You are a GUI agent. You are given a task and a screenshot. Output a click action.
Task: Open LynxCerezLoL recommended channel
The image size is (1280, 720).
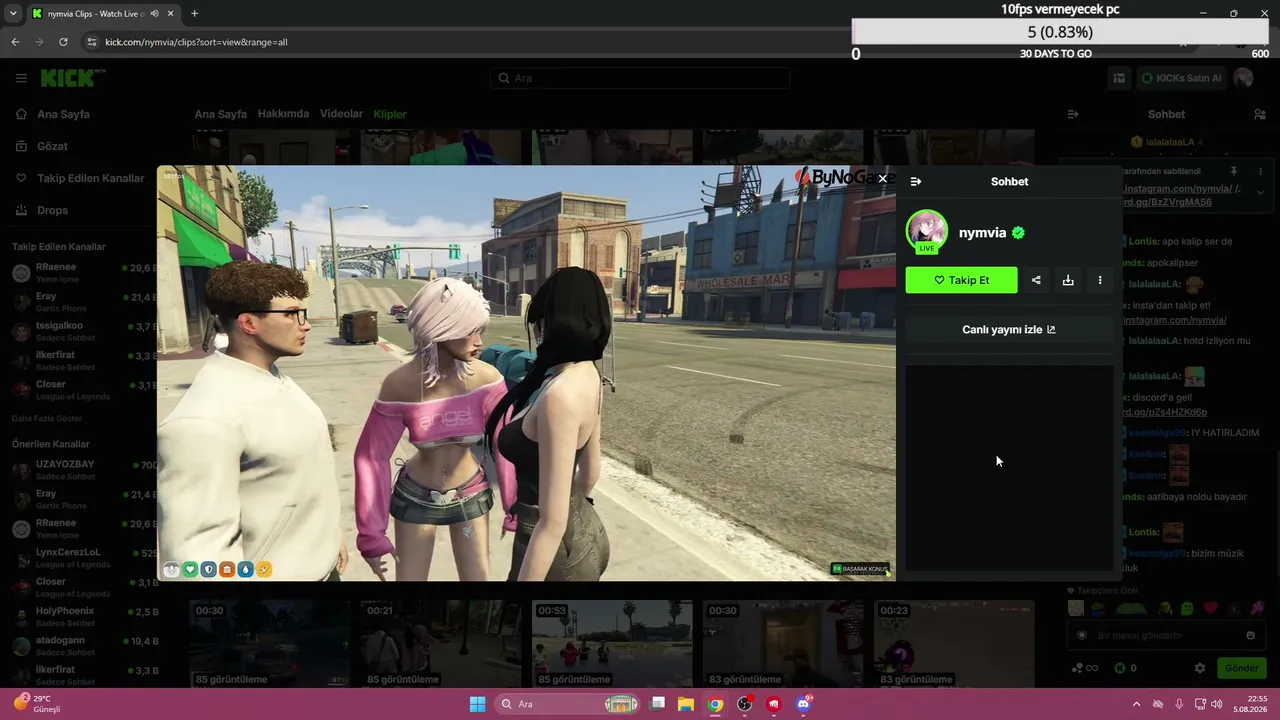coord(84,558)
